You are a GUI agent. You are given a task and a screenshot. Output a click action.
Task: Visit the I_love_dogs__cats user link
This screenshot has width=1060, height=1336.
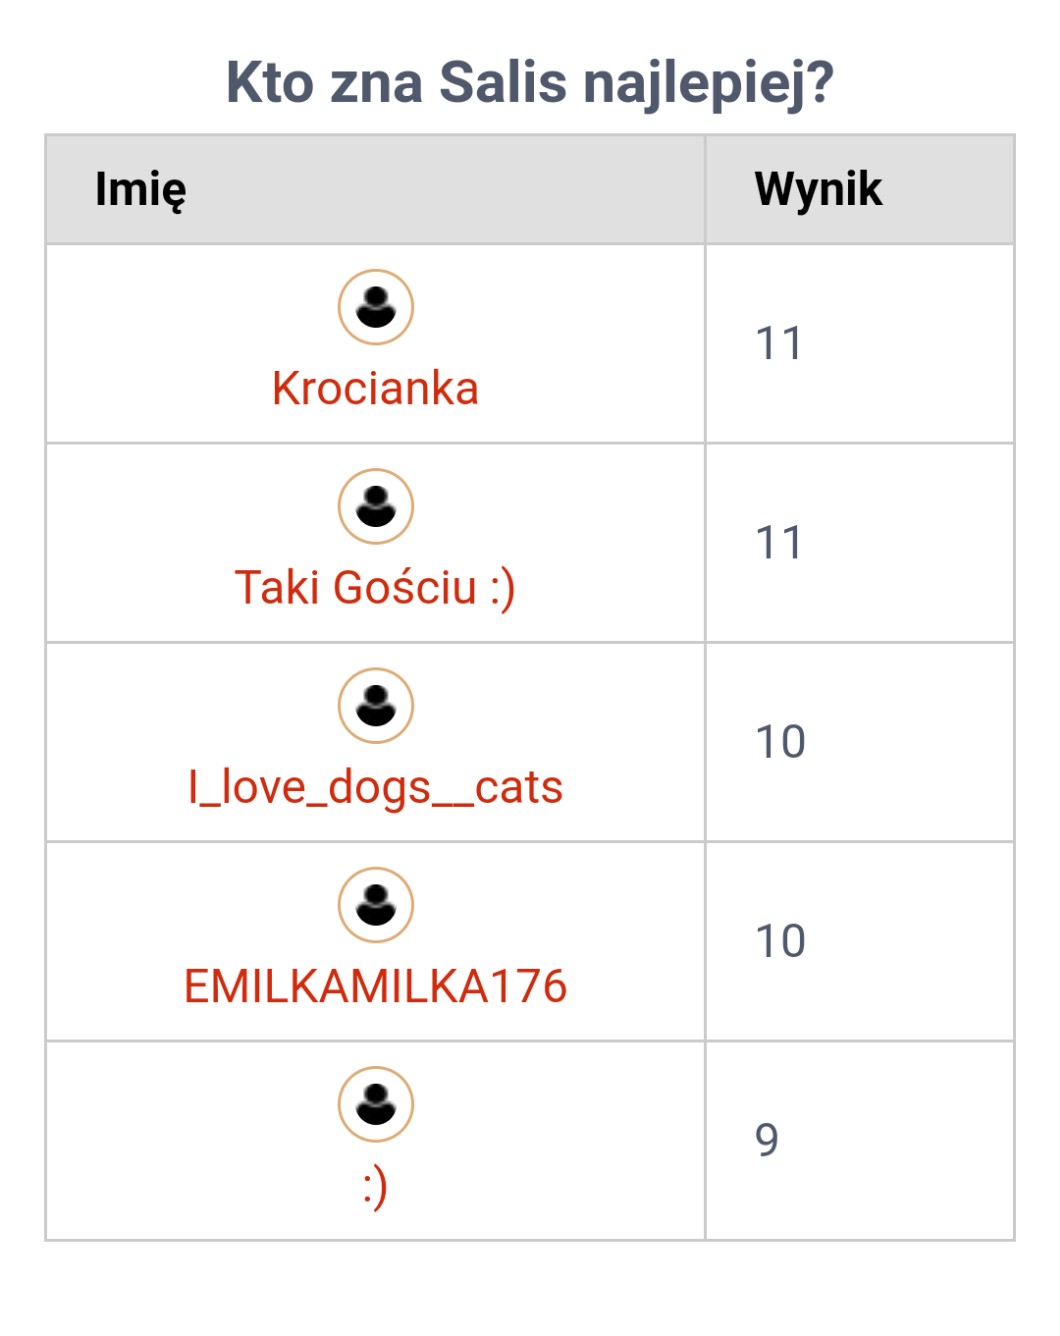coord(375,787)
